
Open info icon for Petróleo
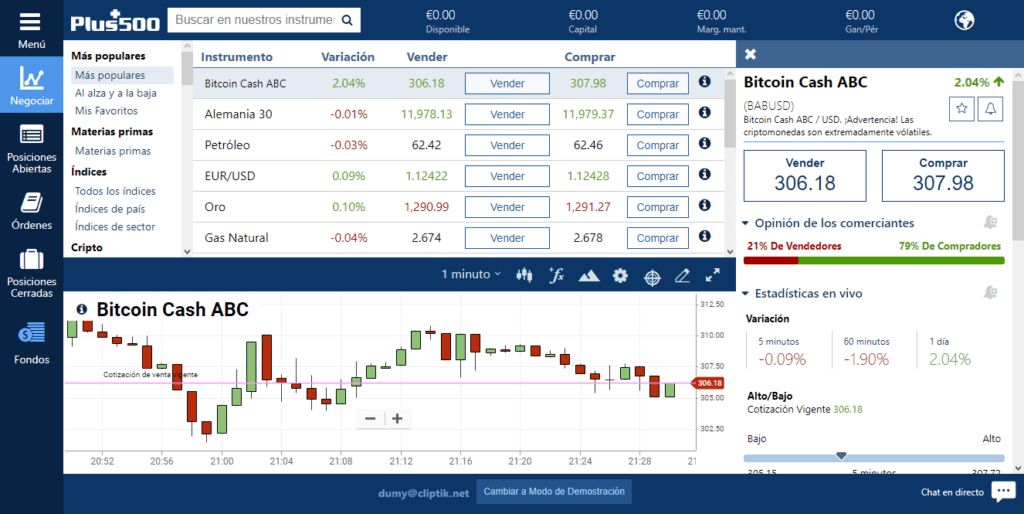pyautogui.click(x=704, y=143)
